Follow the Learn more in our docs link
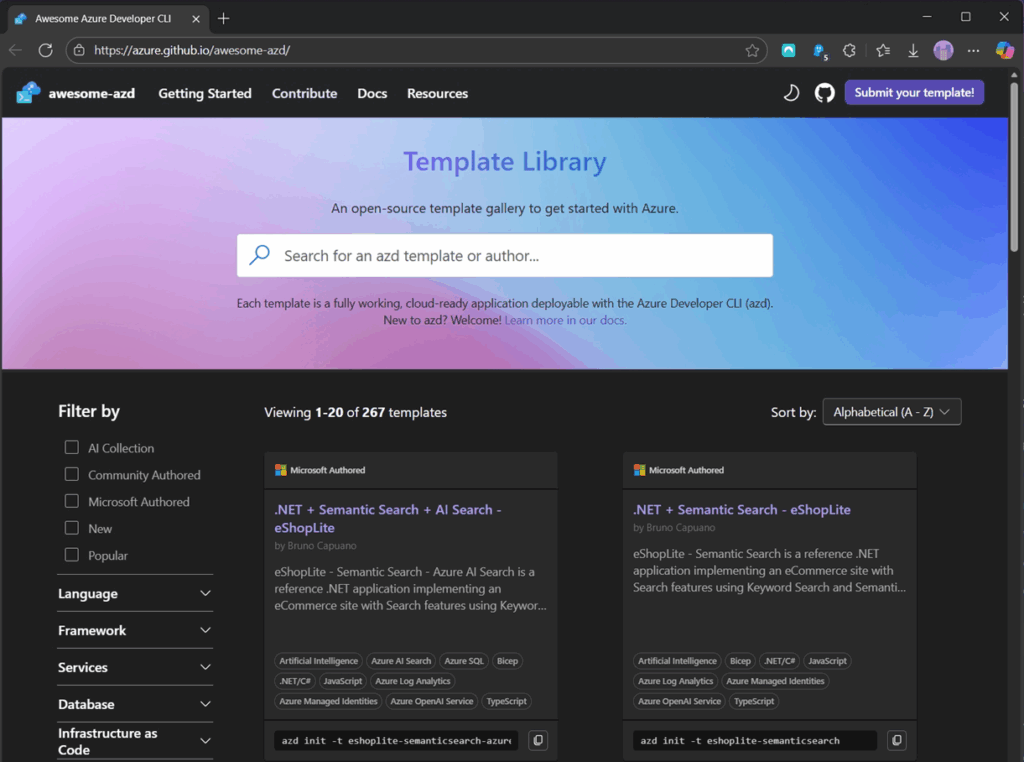Image resolution: width=1024 pixels, height=762 pixels. 566,320
